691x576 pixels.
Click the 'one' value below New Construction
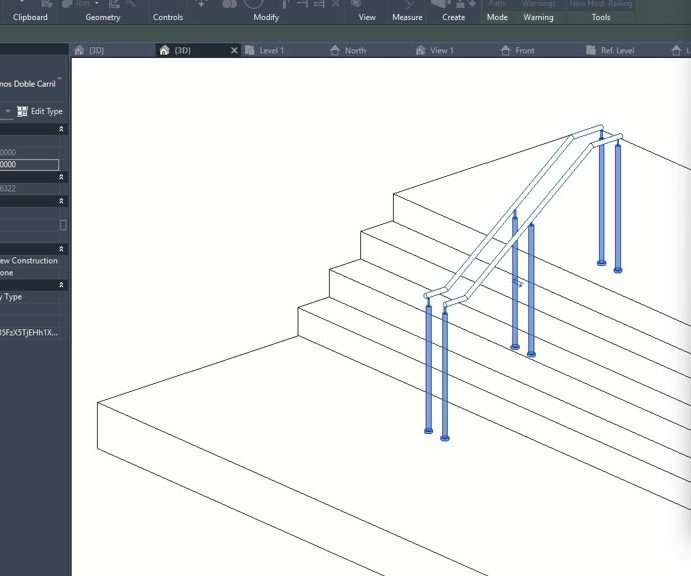click(7, 273)
